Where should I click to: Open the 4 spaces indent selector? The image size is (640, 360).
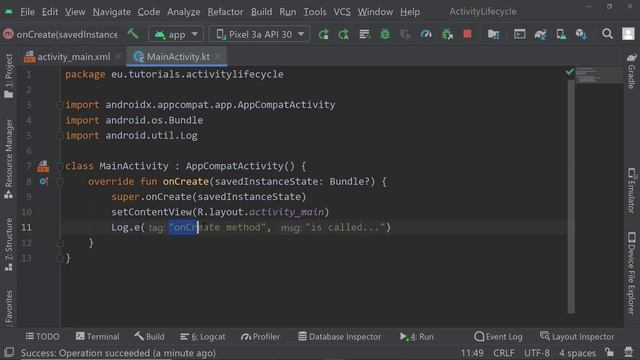(577, 353)
